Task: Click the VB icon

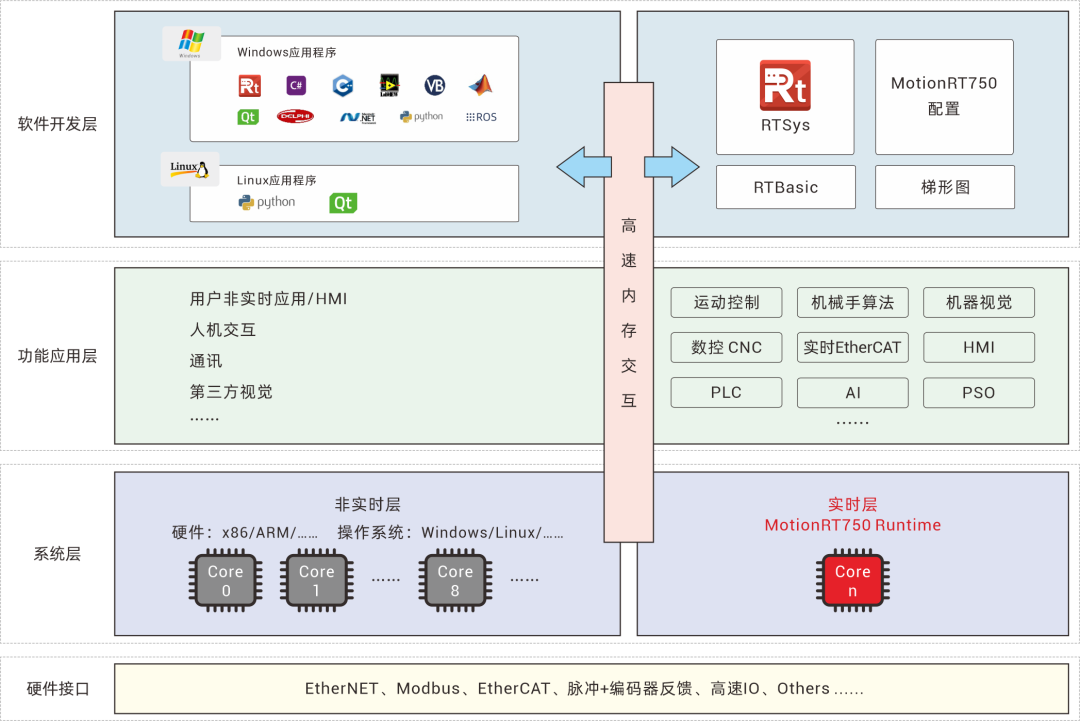Action: (435, 86)
